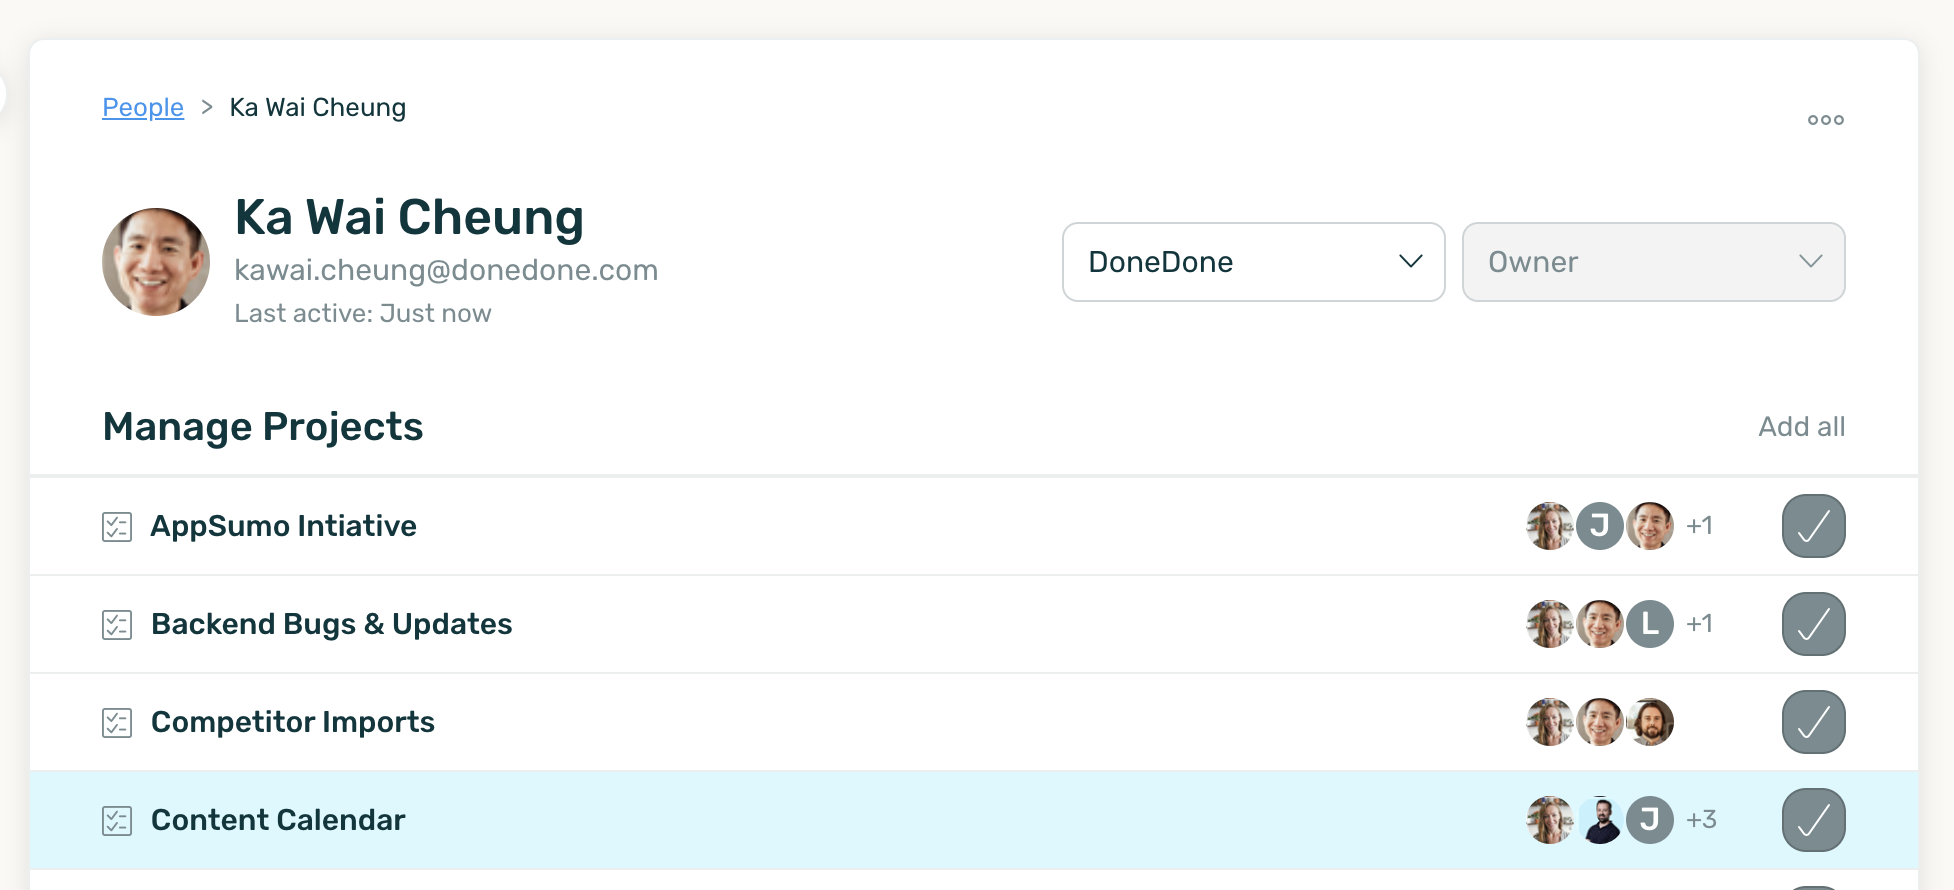Click the kawai.cheung@donedone.com email address
Viewport: 1954px width, 890px height.
tap(446, 270)
